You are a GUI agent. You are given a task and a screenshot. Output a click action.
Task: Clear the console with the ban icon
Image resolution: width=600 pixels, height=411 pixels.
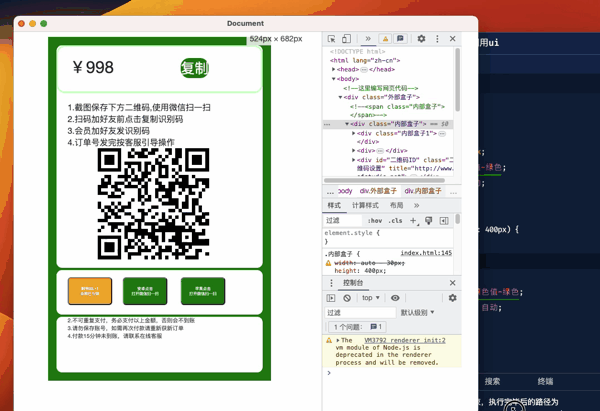[347, 298]
